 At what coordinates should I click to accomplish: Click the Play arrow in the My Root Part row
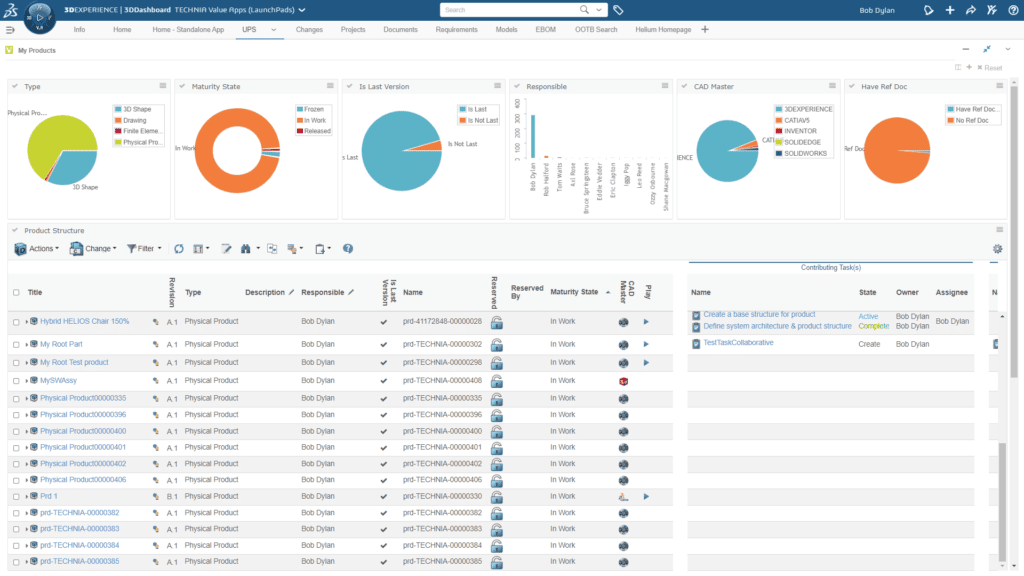(x=646, y=344)
